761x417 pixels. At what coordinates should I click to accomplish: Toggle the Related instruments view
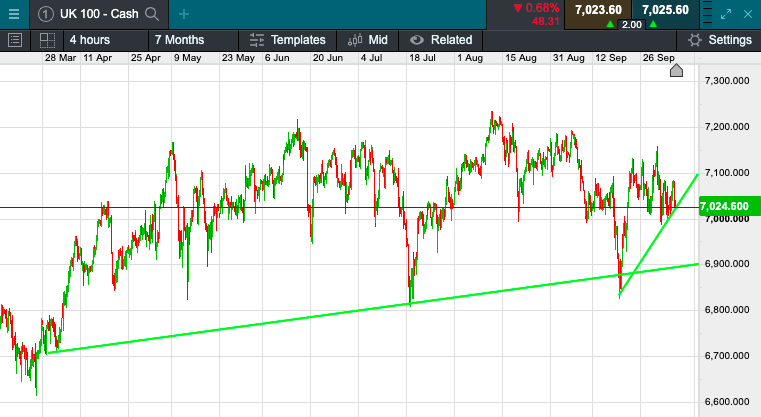tap(440, 40)
